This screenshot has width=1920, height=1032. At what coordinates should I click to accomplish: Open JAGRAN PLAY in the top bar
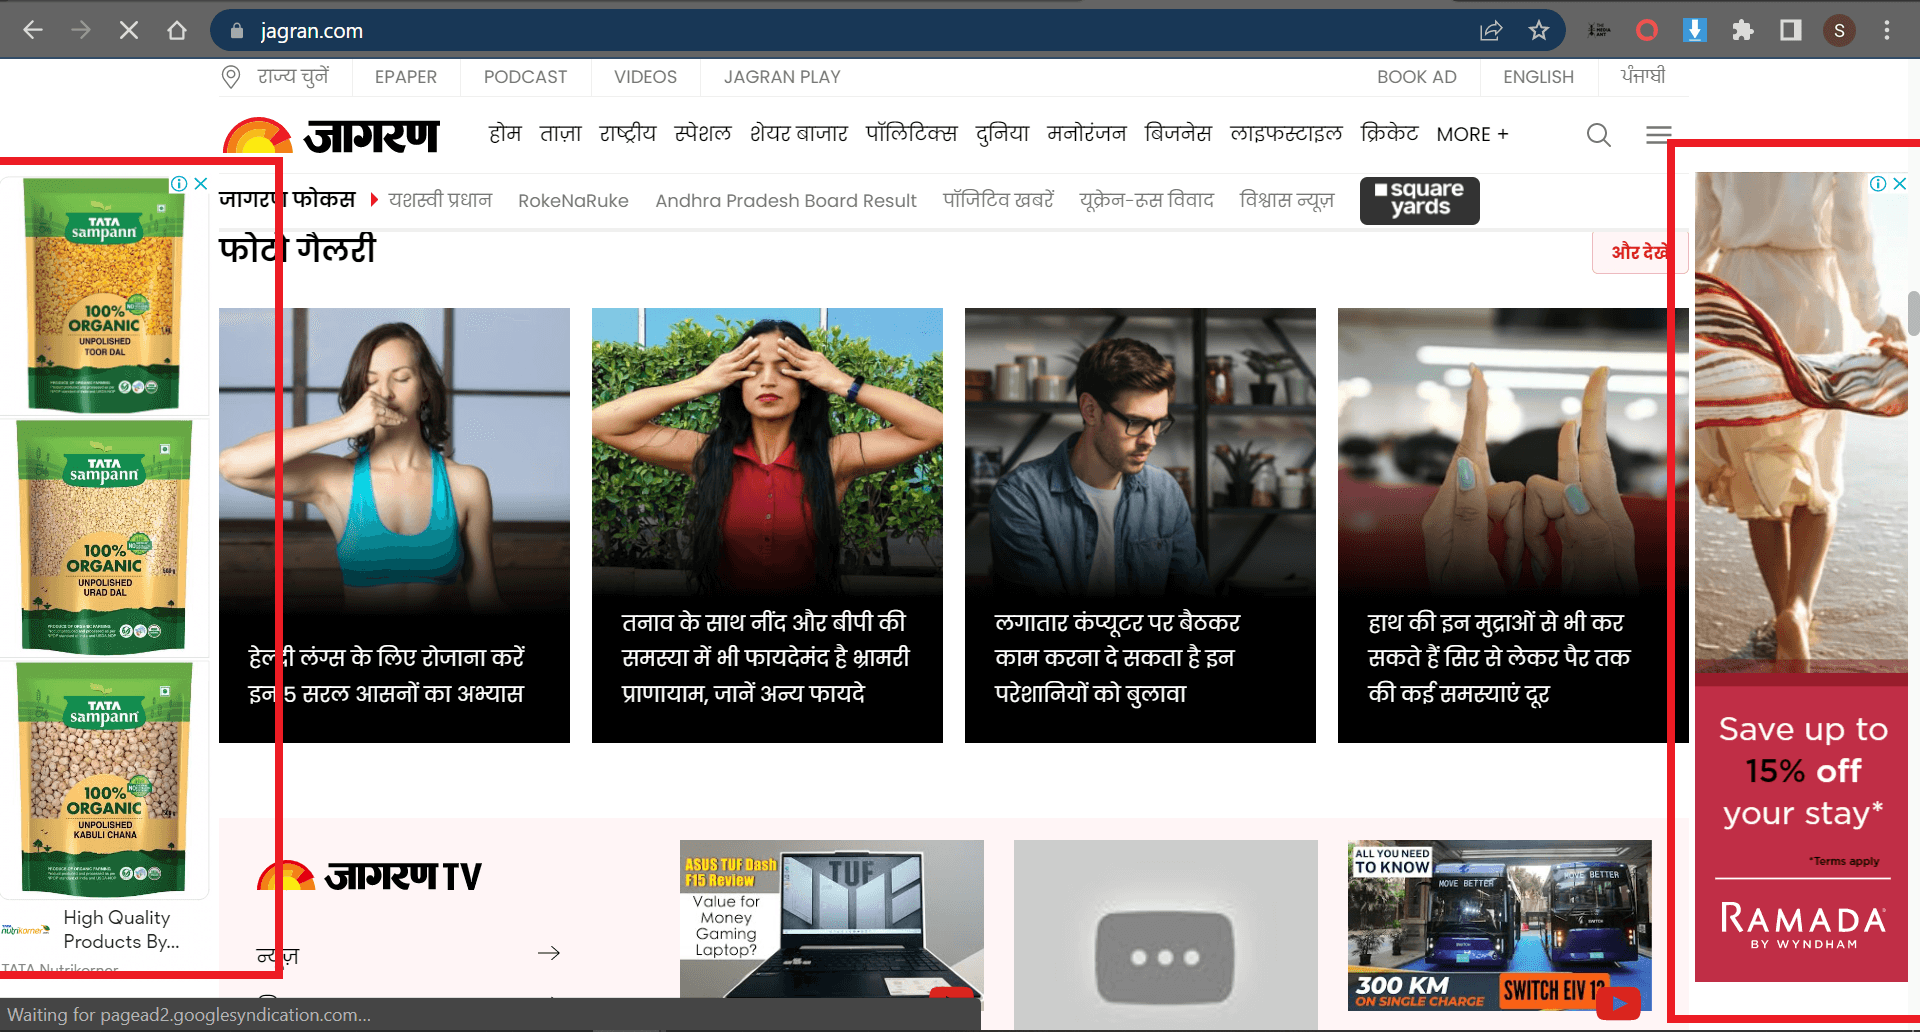tap(782, 77)
